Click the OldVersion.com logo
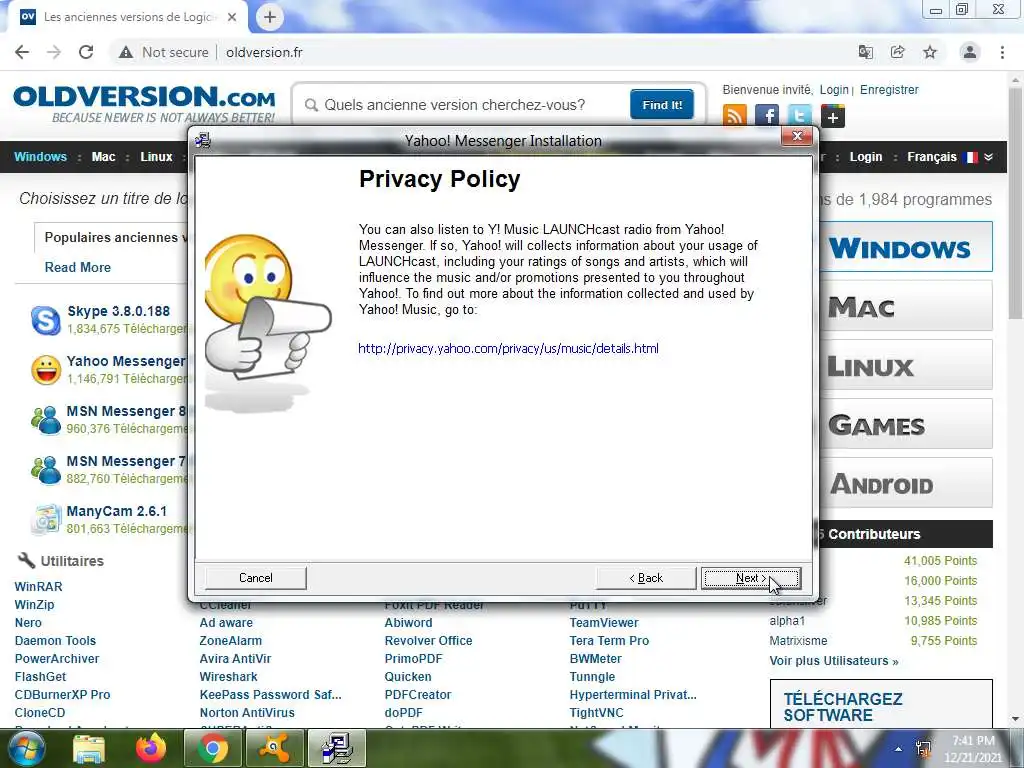Viewport: 1024px width, 768px height. (144, 103)
